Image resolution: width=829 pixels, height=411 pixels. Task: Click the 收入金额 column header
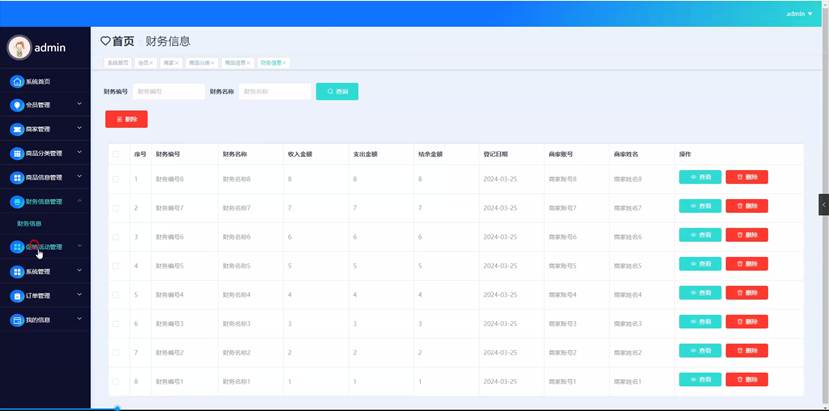pyautogui.click(x=300, y=154)
